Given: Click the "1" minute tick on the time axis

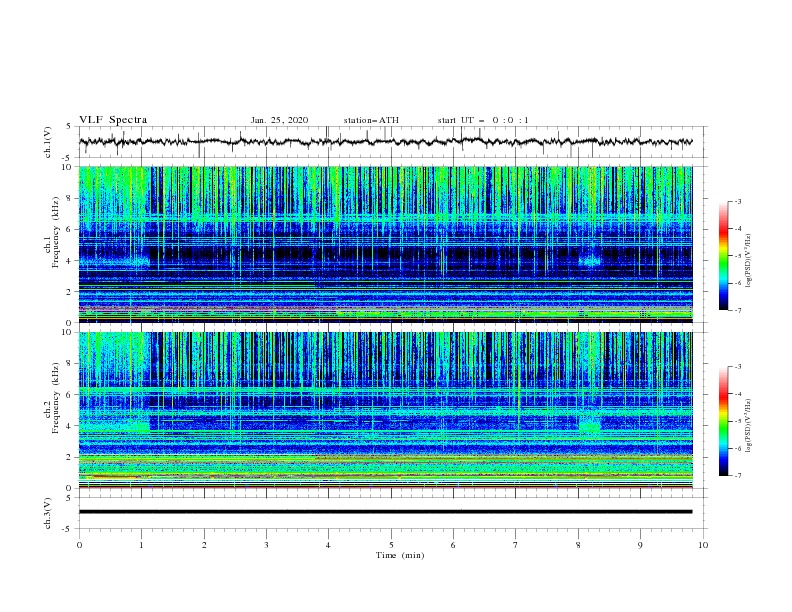Looking at the screenshot, I should pyautogui.click(x=141, y=545).
